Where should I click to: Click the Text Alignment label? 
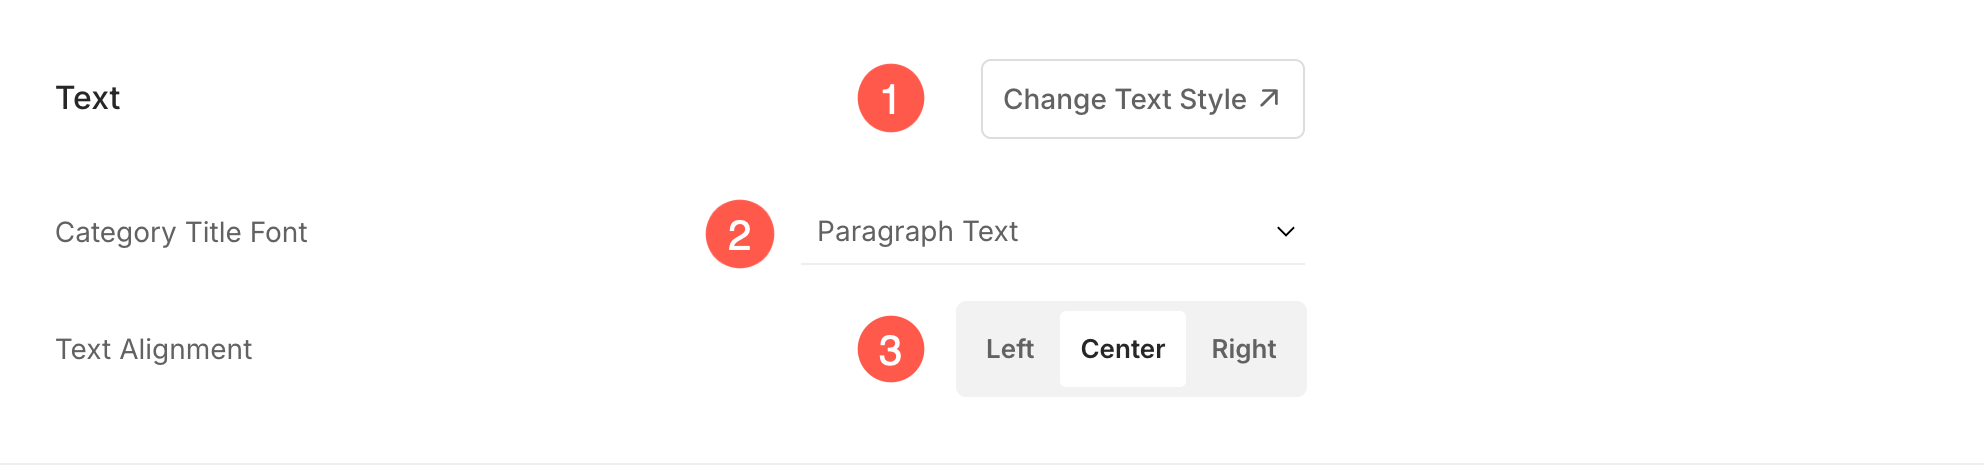(153, 349)
